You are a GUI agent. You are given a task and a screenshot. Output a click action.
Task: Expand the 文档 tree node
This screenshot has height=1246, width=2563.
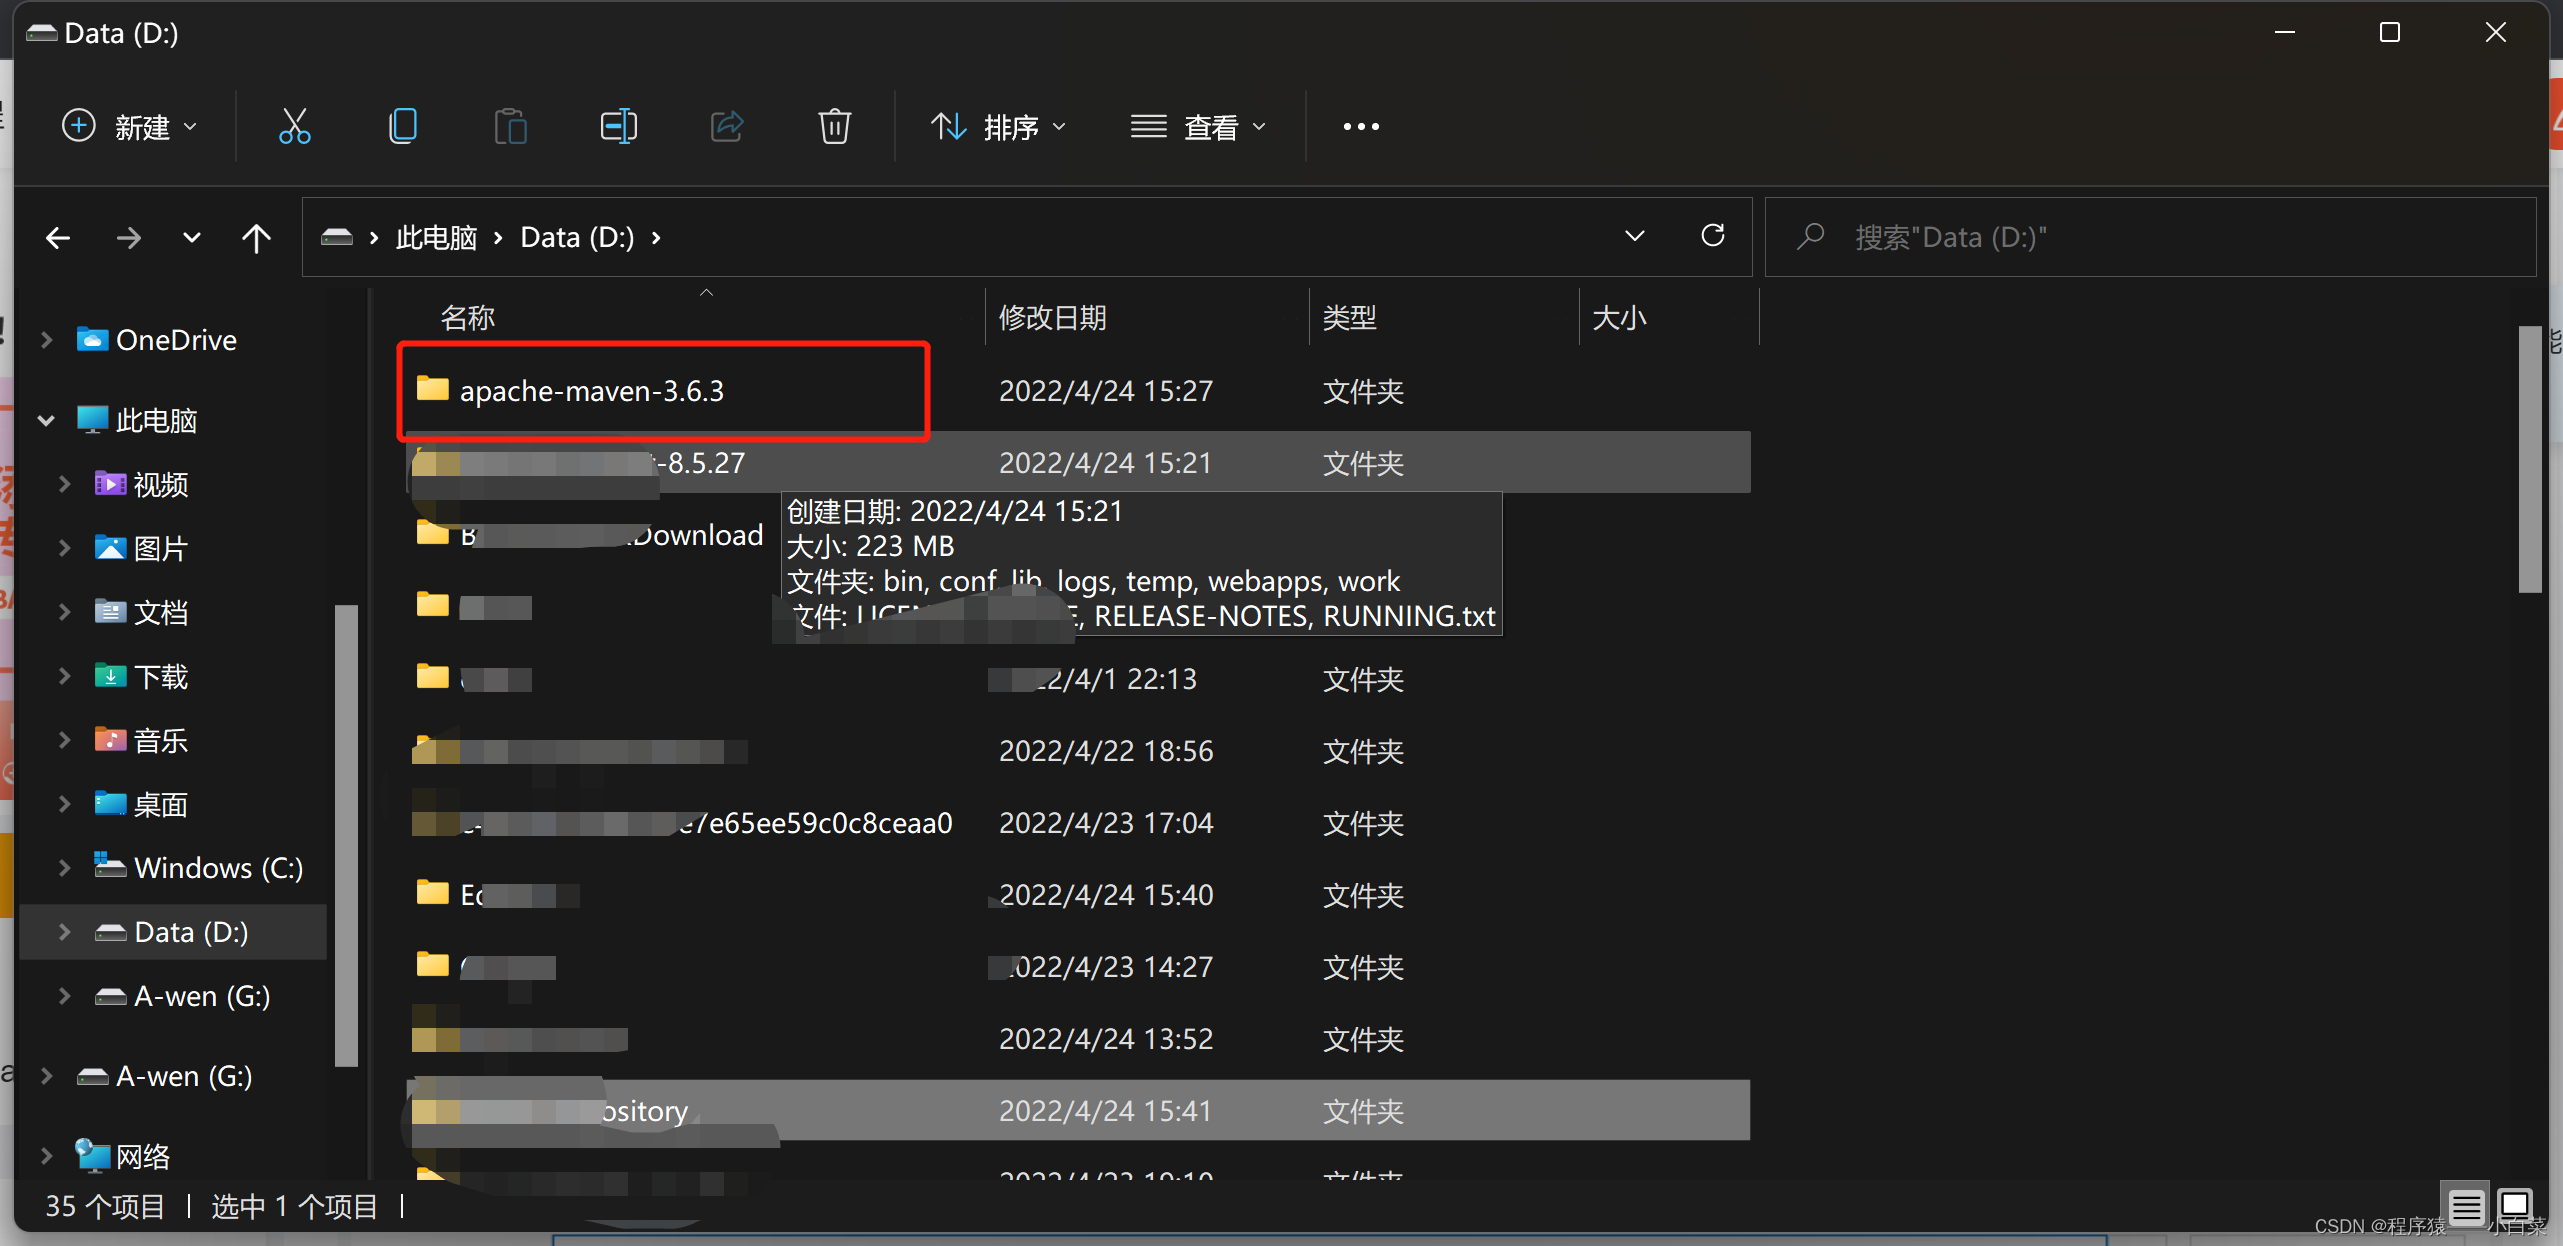coord(65,612)
